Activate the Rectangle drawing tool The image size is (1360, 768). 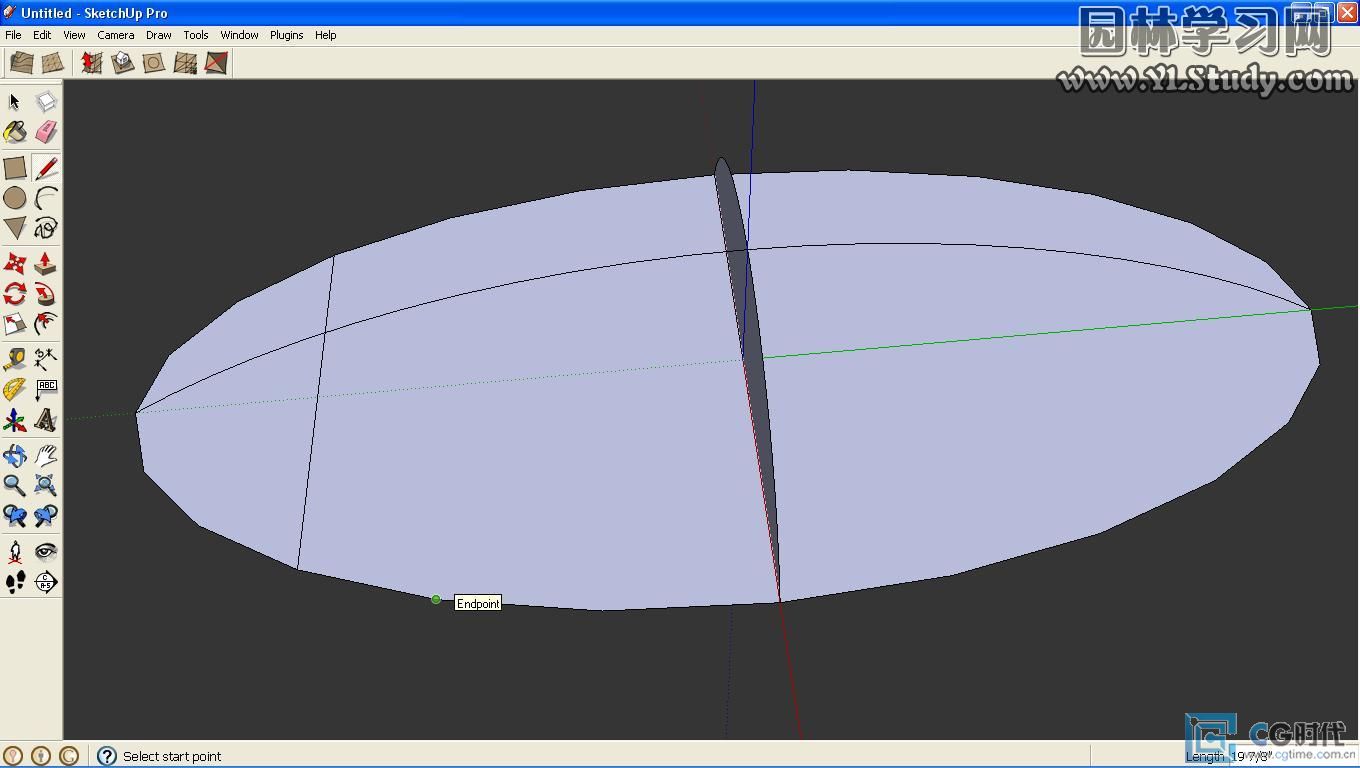tap(14, 168)
